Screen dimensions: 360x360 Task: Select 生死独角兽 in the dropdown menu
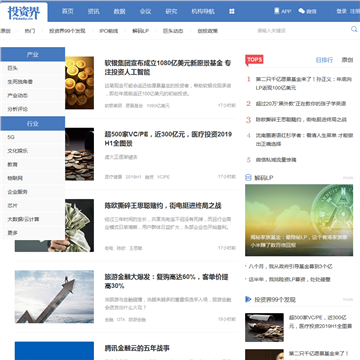coord(33,82)
